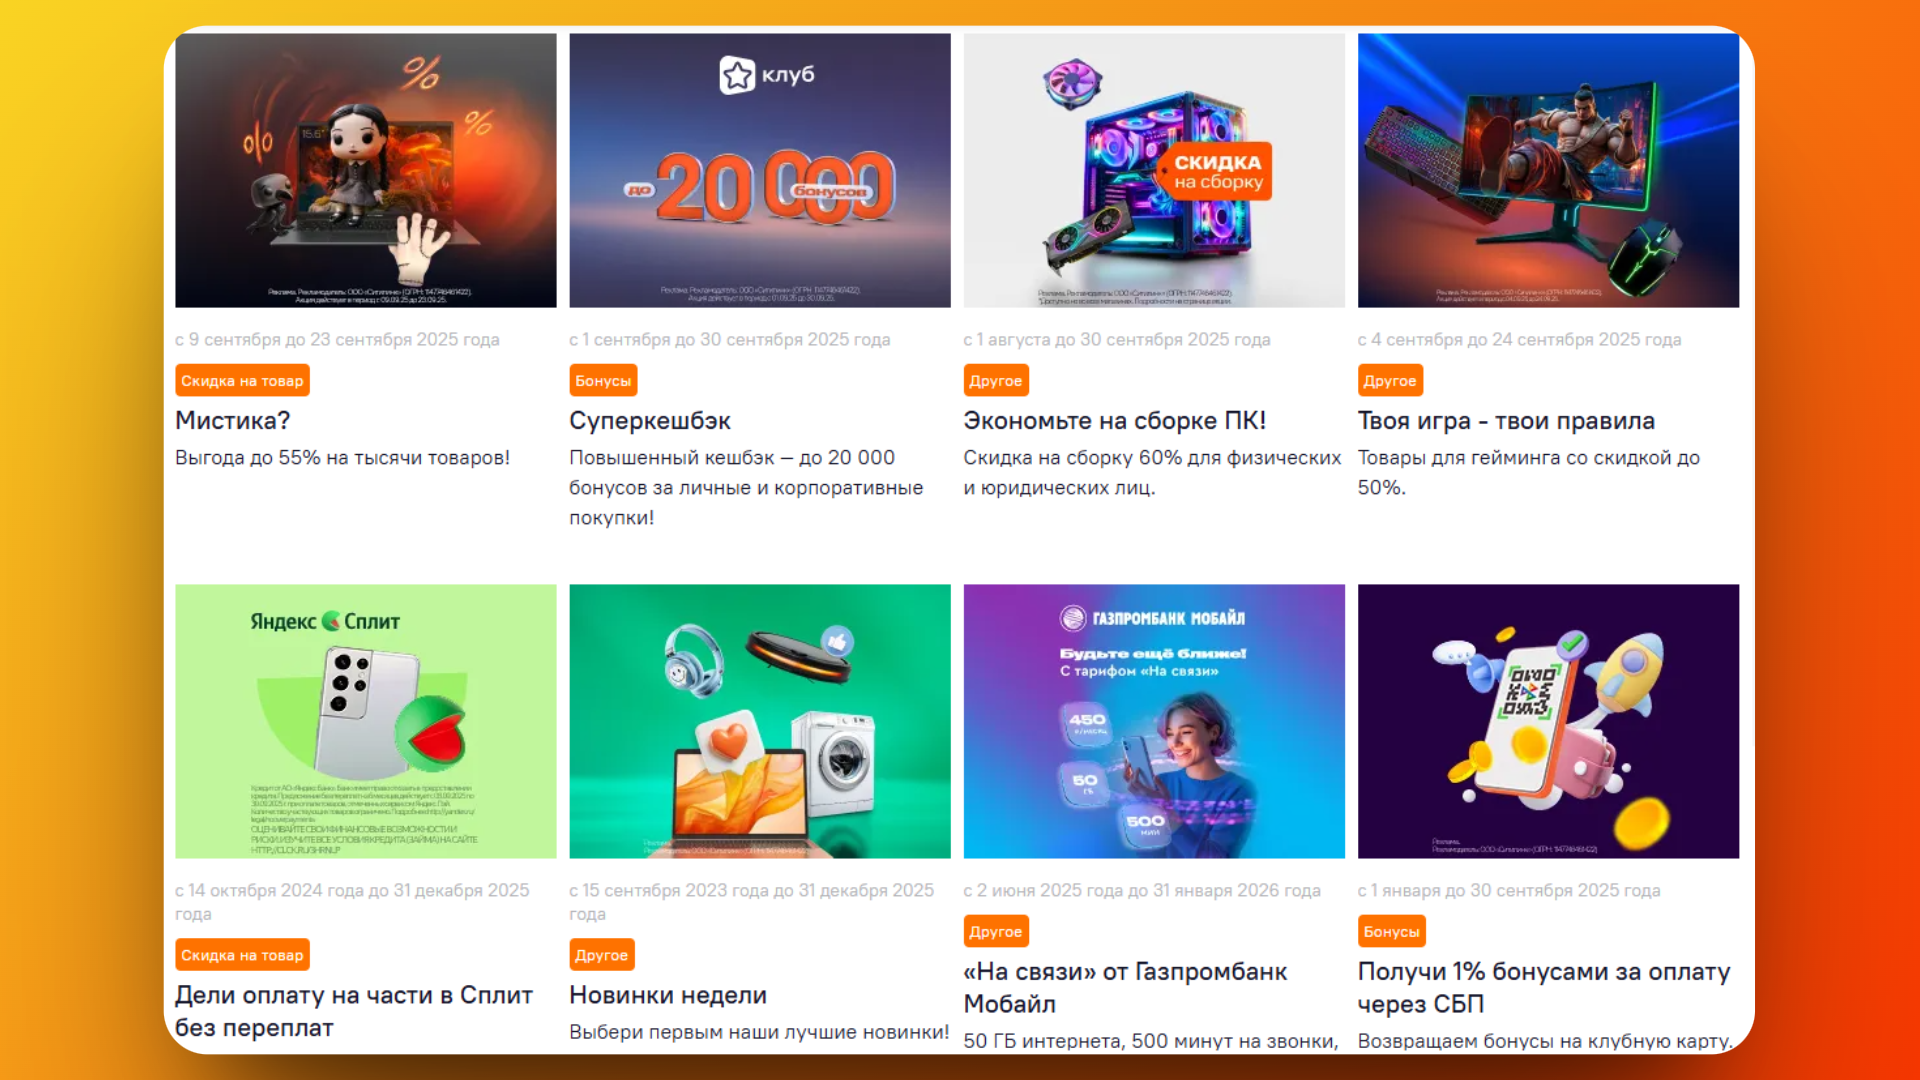This screenshot has height=1080, width=1920.
Task: Open the клуб 20 000 бонусов banner
Action: [760, 170]
